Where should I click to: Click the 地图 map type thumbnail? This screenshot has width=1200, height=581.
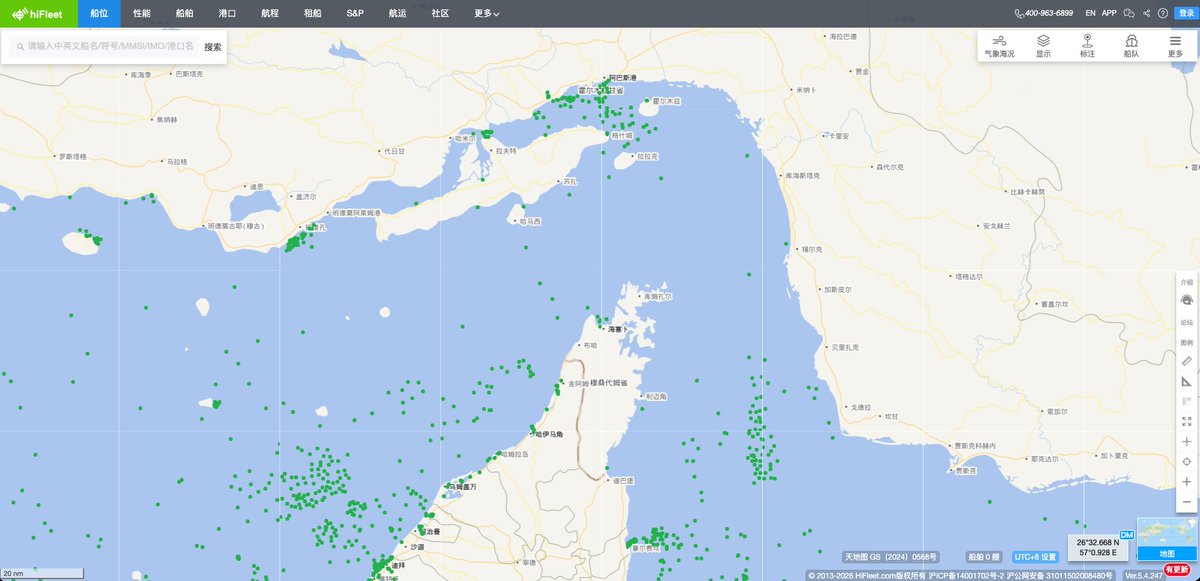coord(1166,541)
